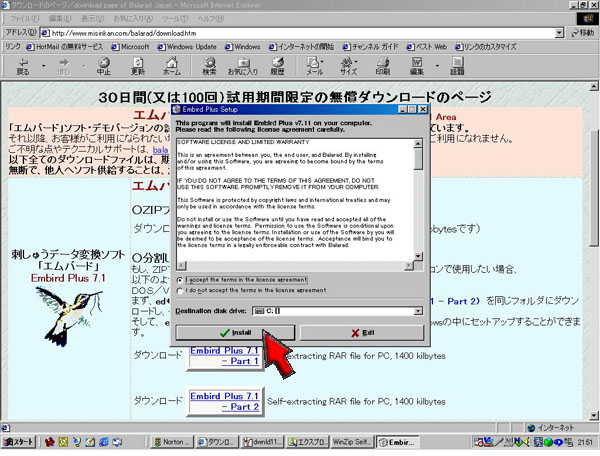Click the Embird Plus Setup title bar icon

point(176,109)
